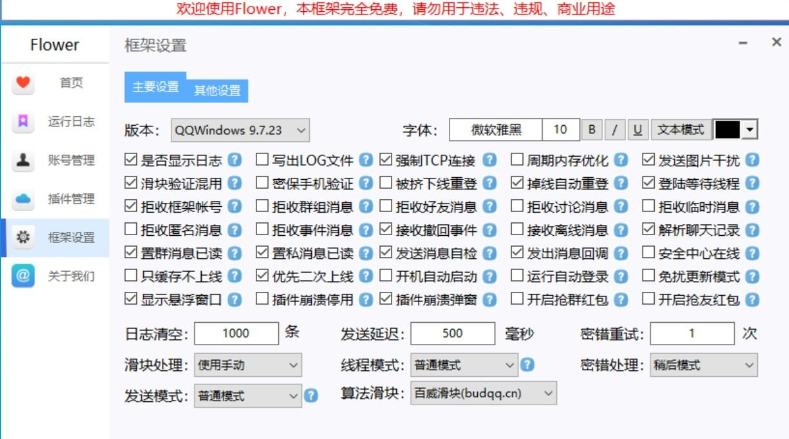Screen dimensions: 789x439
Task: Open help icon beside 发送图片干扰
Action: click(752, 160)
